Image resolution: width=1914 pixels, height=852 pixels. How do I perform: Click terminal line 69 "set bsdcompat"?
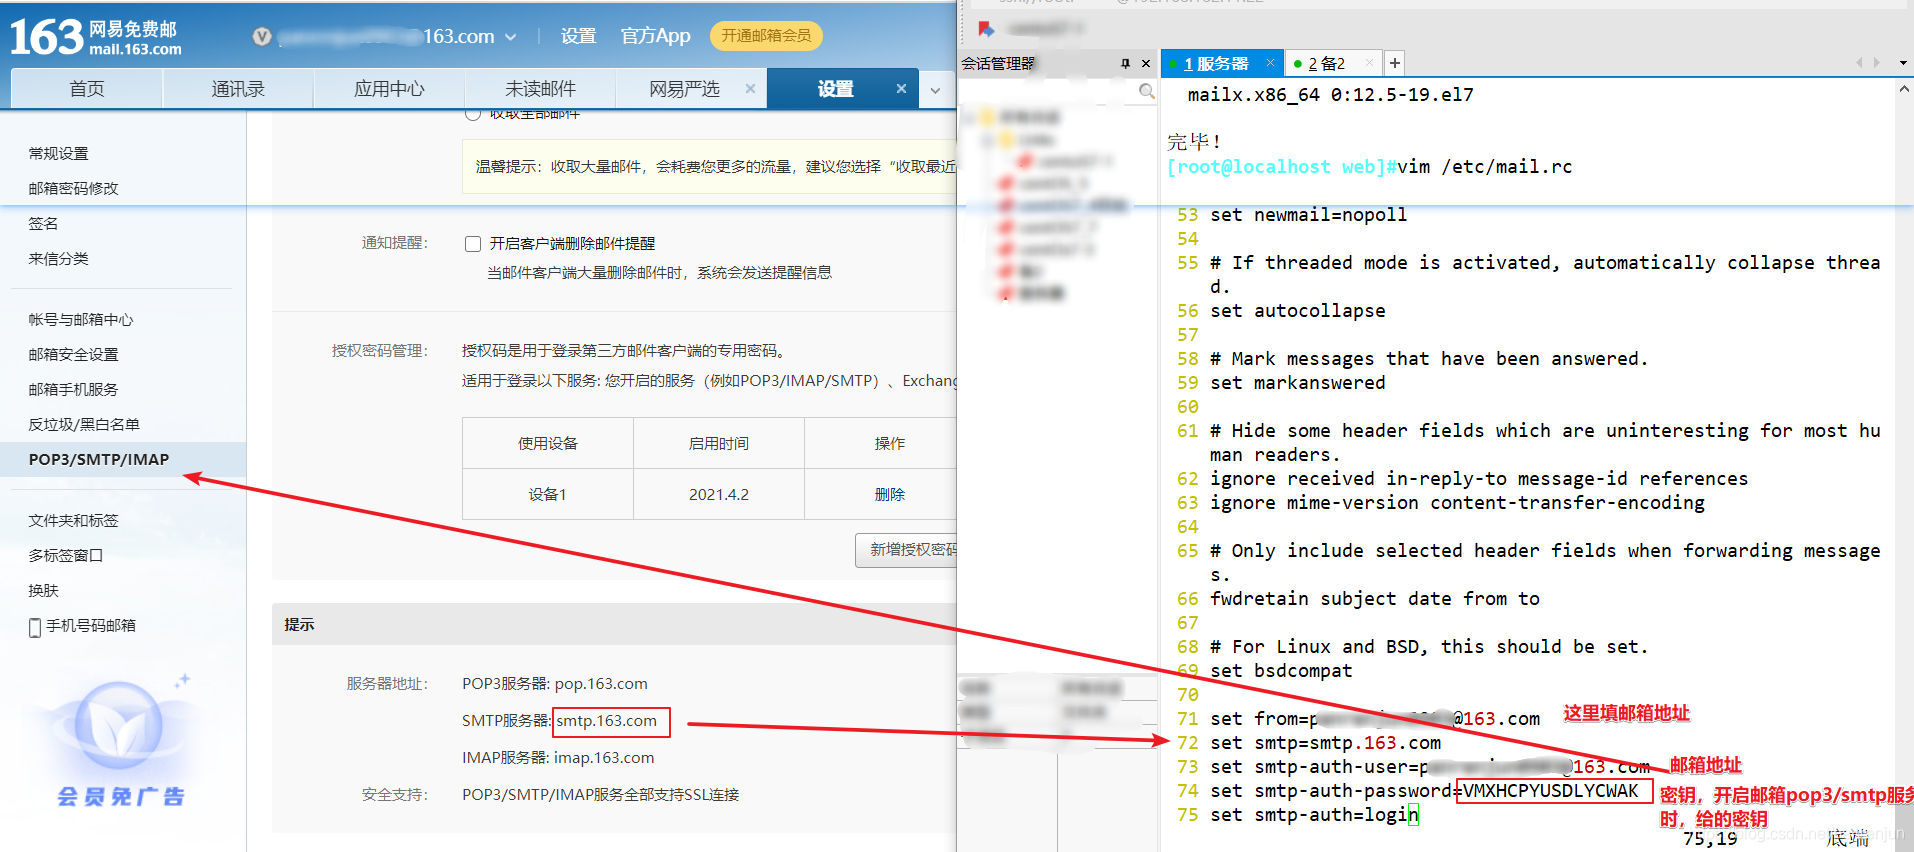pyautogui.click(x=1281, y=671)
